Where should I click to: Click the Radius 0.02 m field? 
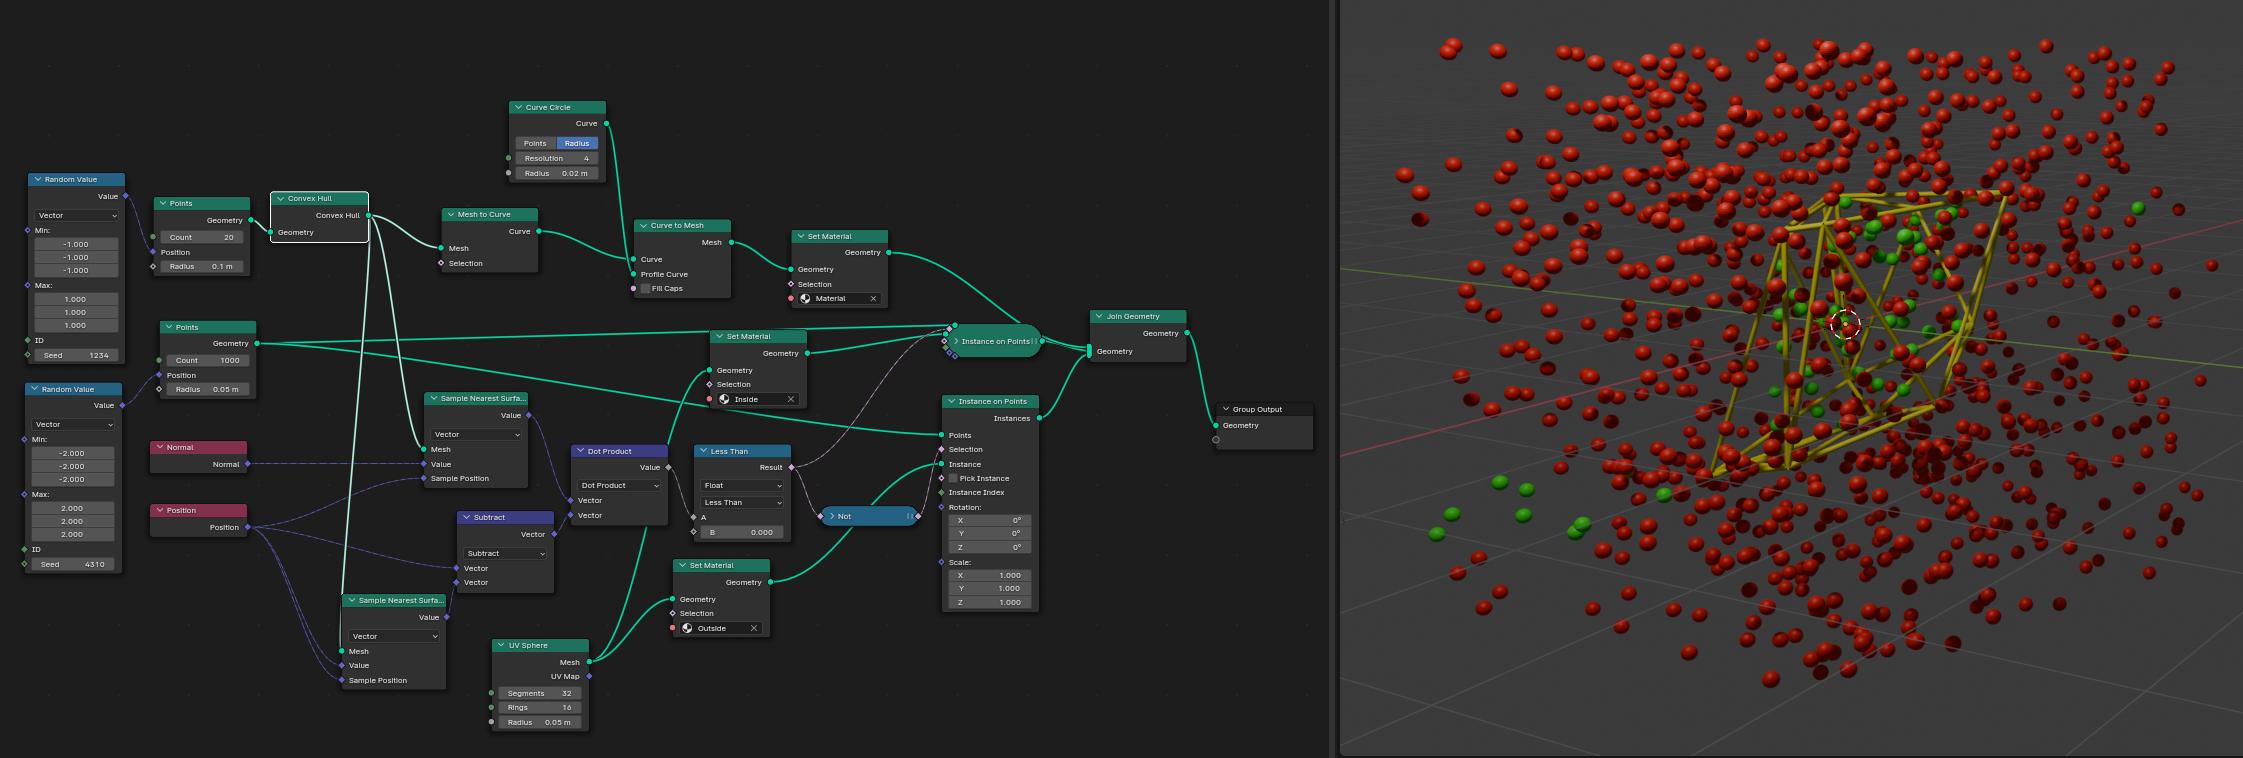pos(557,173)
